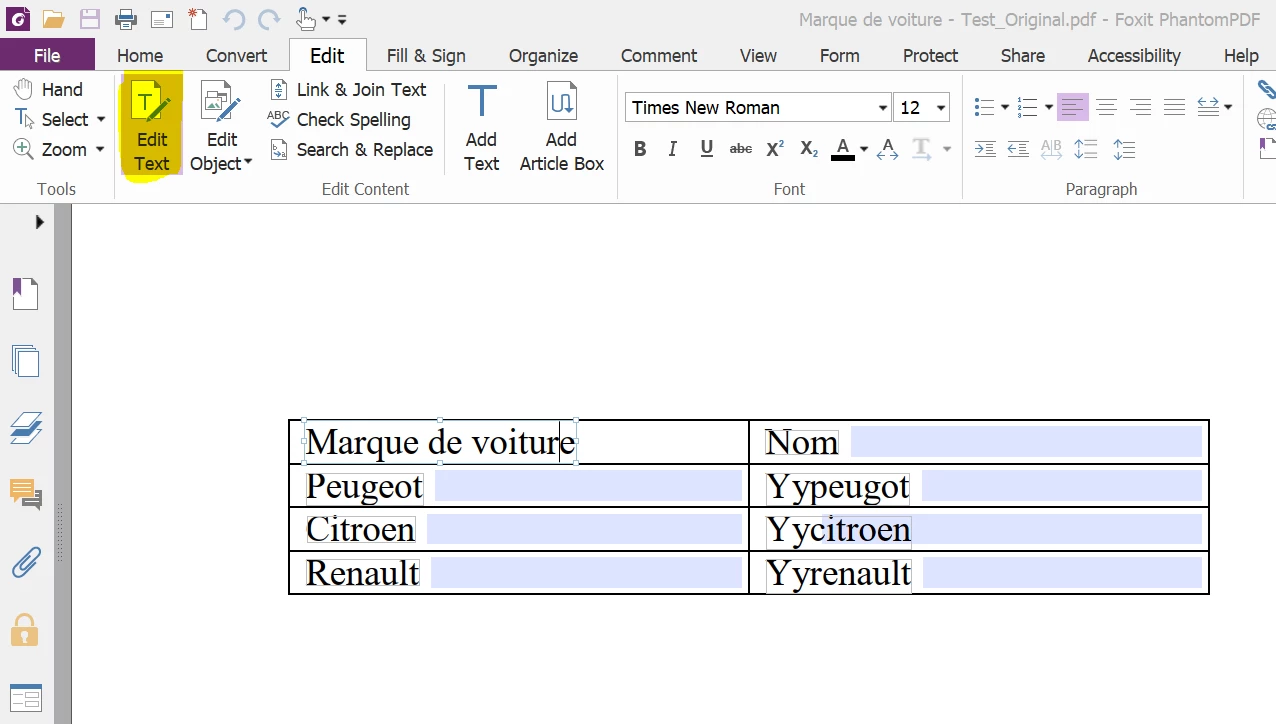Increase paragraph indent

(x=985, y=149)
